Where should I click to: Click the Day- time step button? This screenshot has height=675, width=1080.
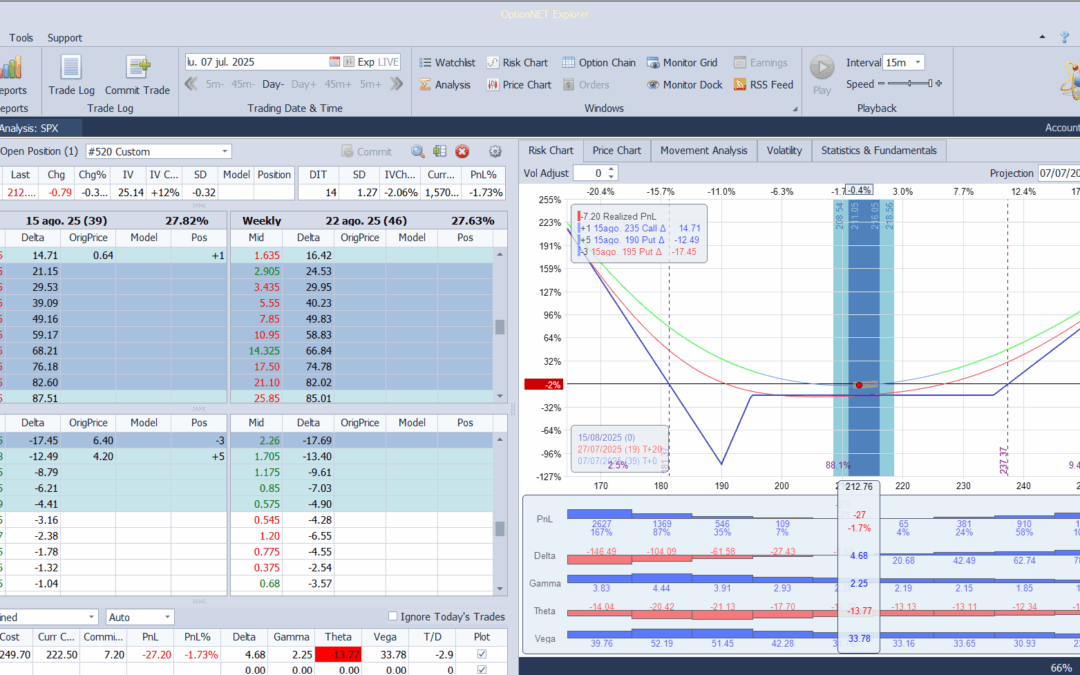273,84
